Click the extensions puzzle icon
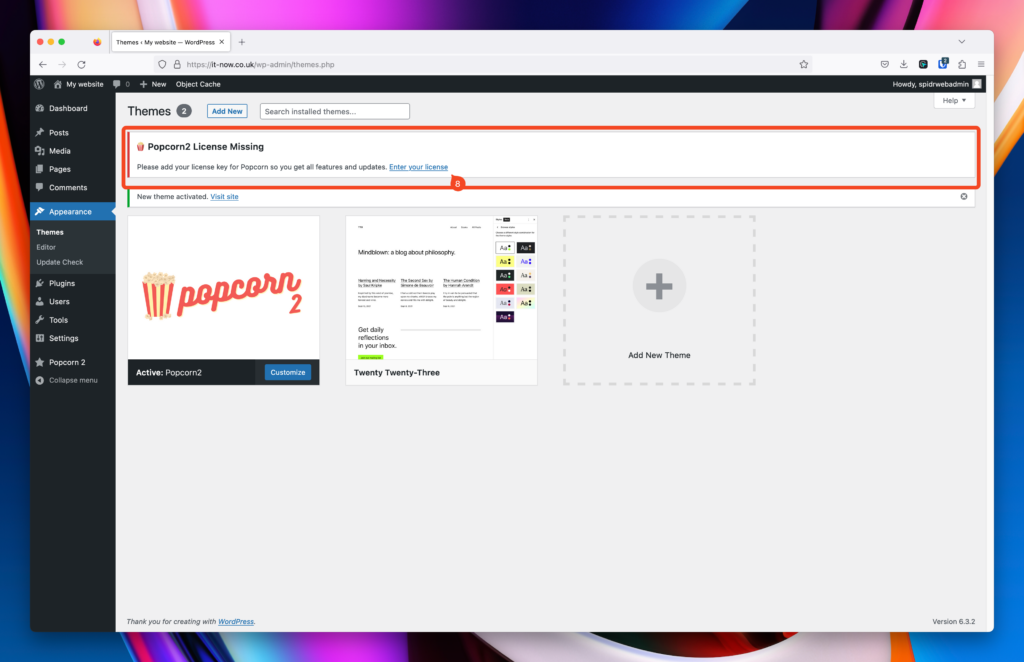Screen dimensions: 1024x662 (962, 64)
